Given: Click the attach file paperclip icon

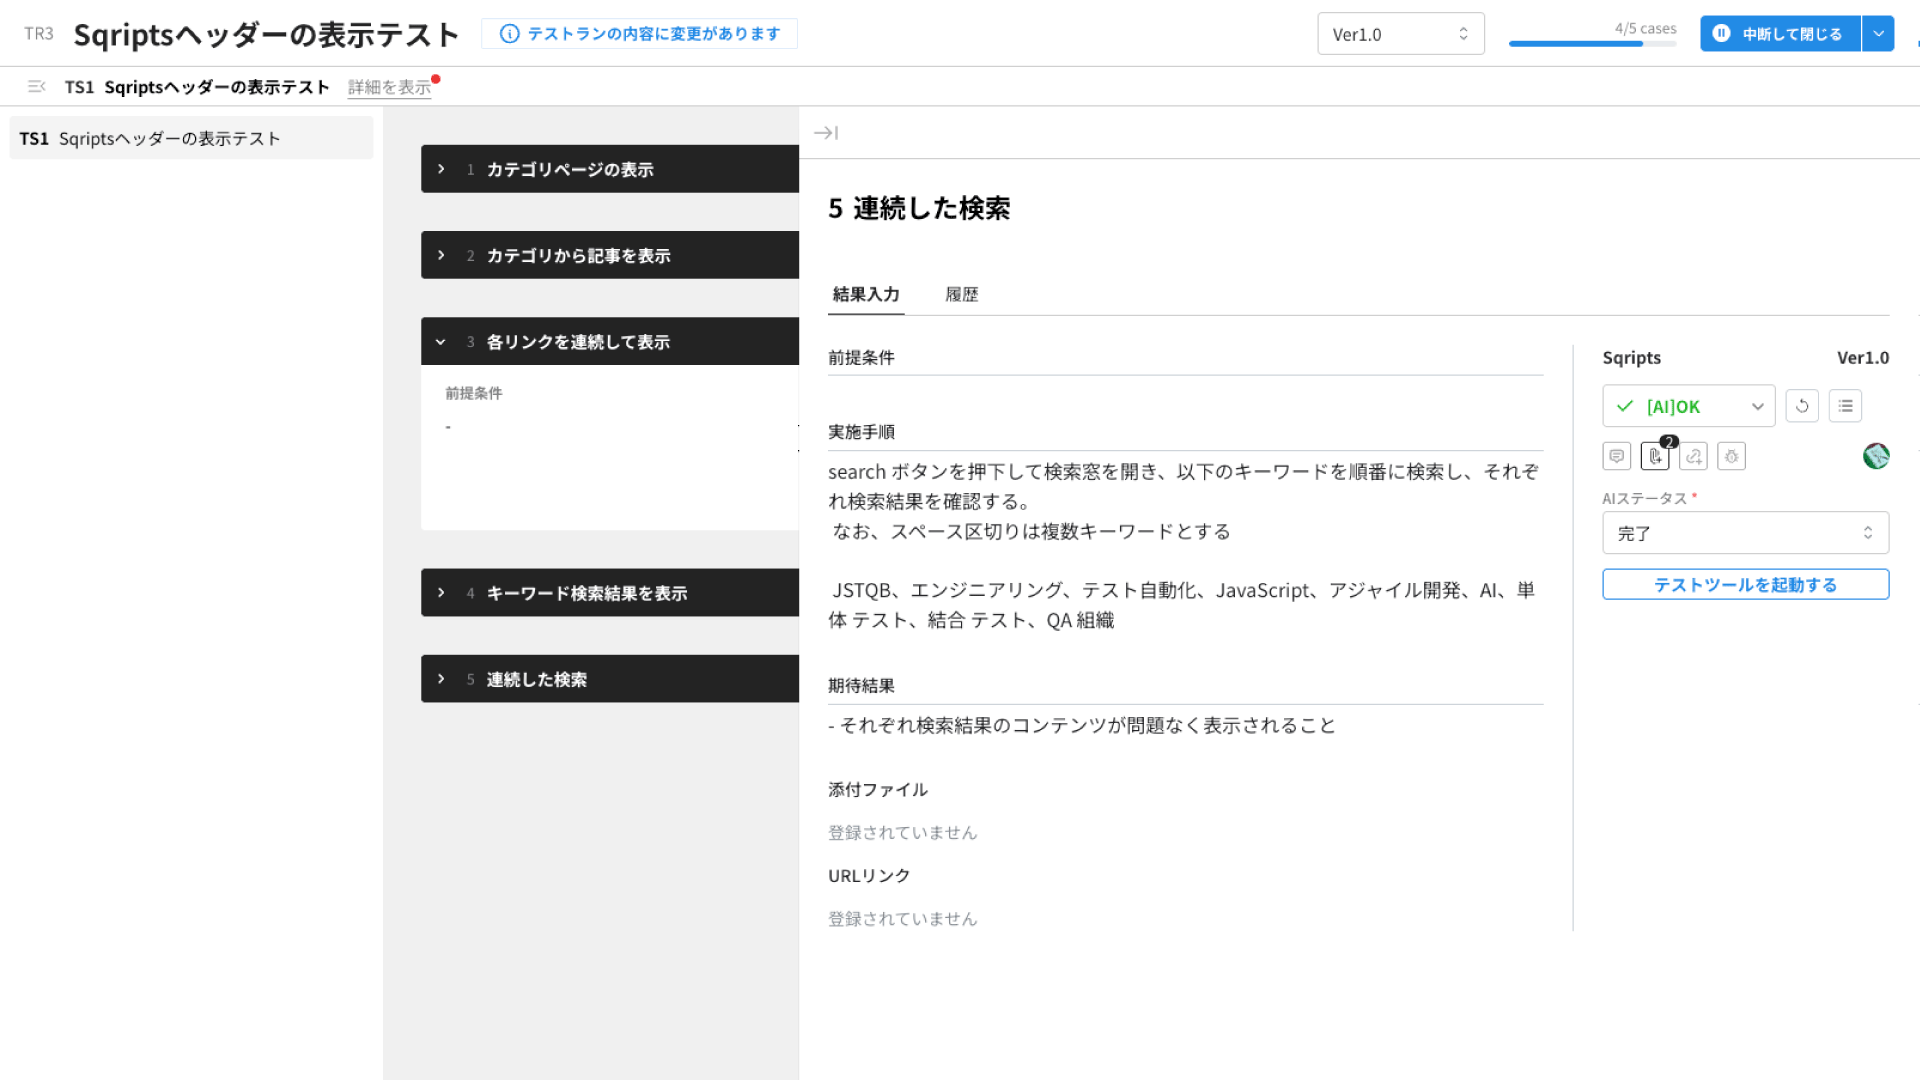Looking at the screenshot, I should click(1655, 457).
